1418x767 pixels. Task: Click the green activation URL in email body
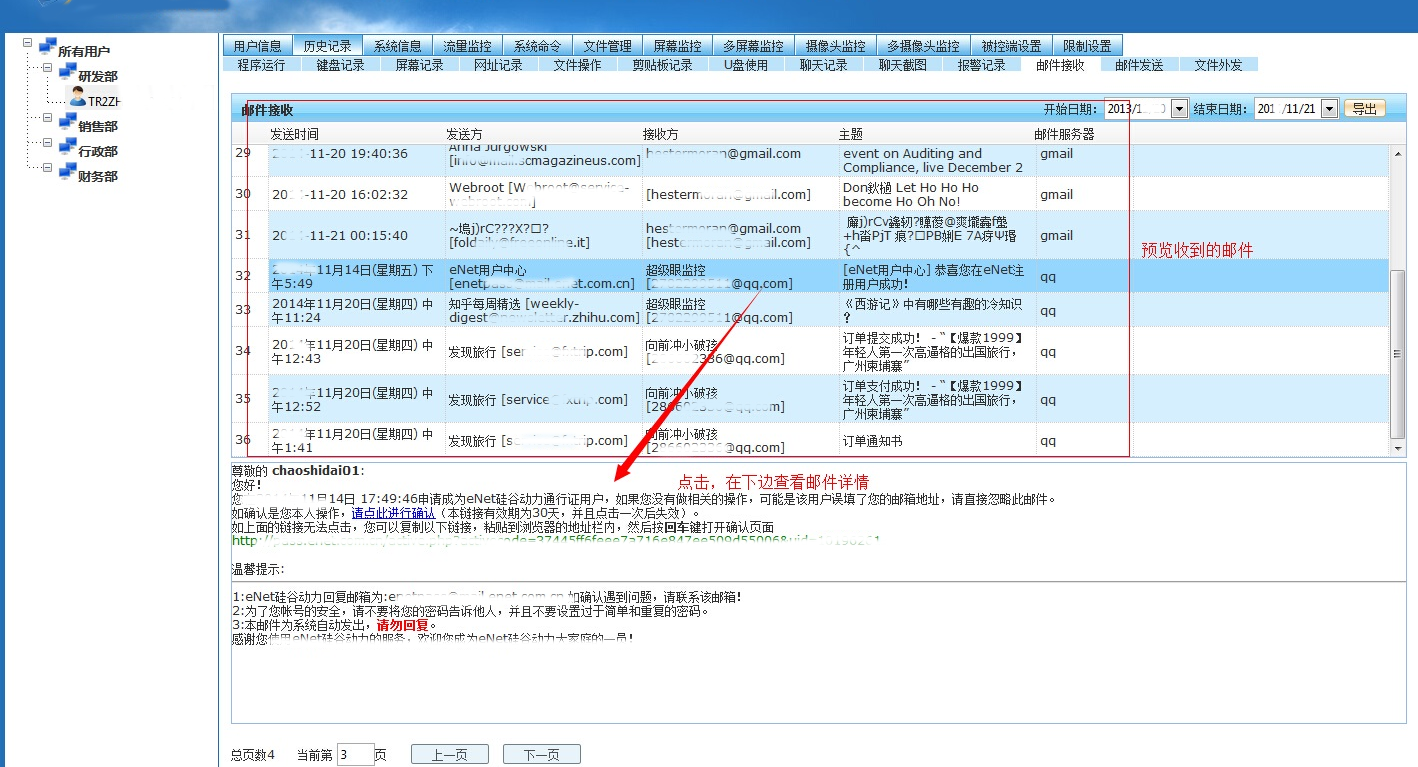555,541
